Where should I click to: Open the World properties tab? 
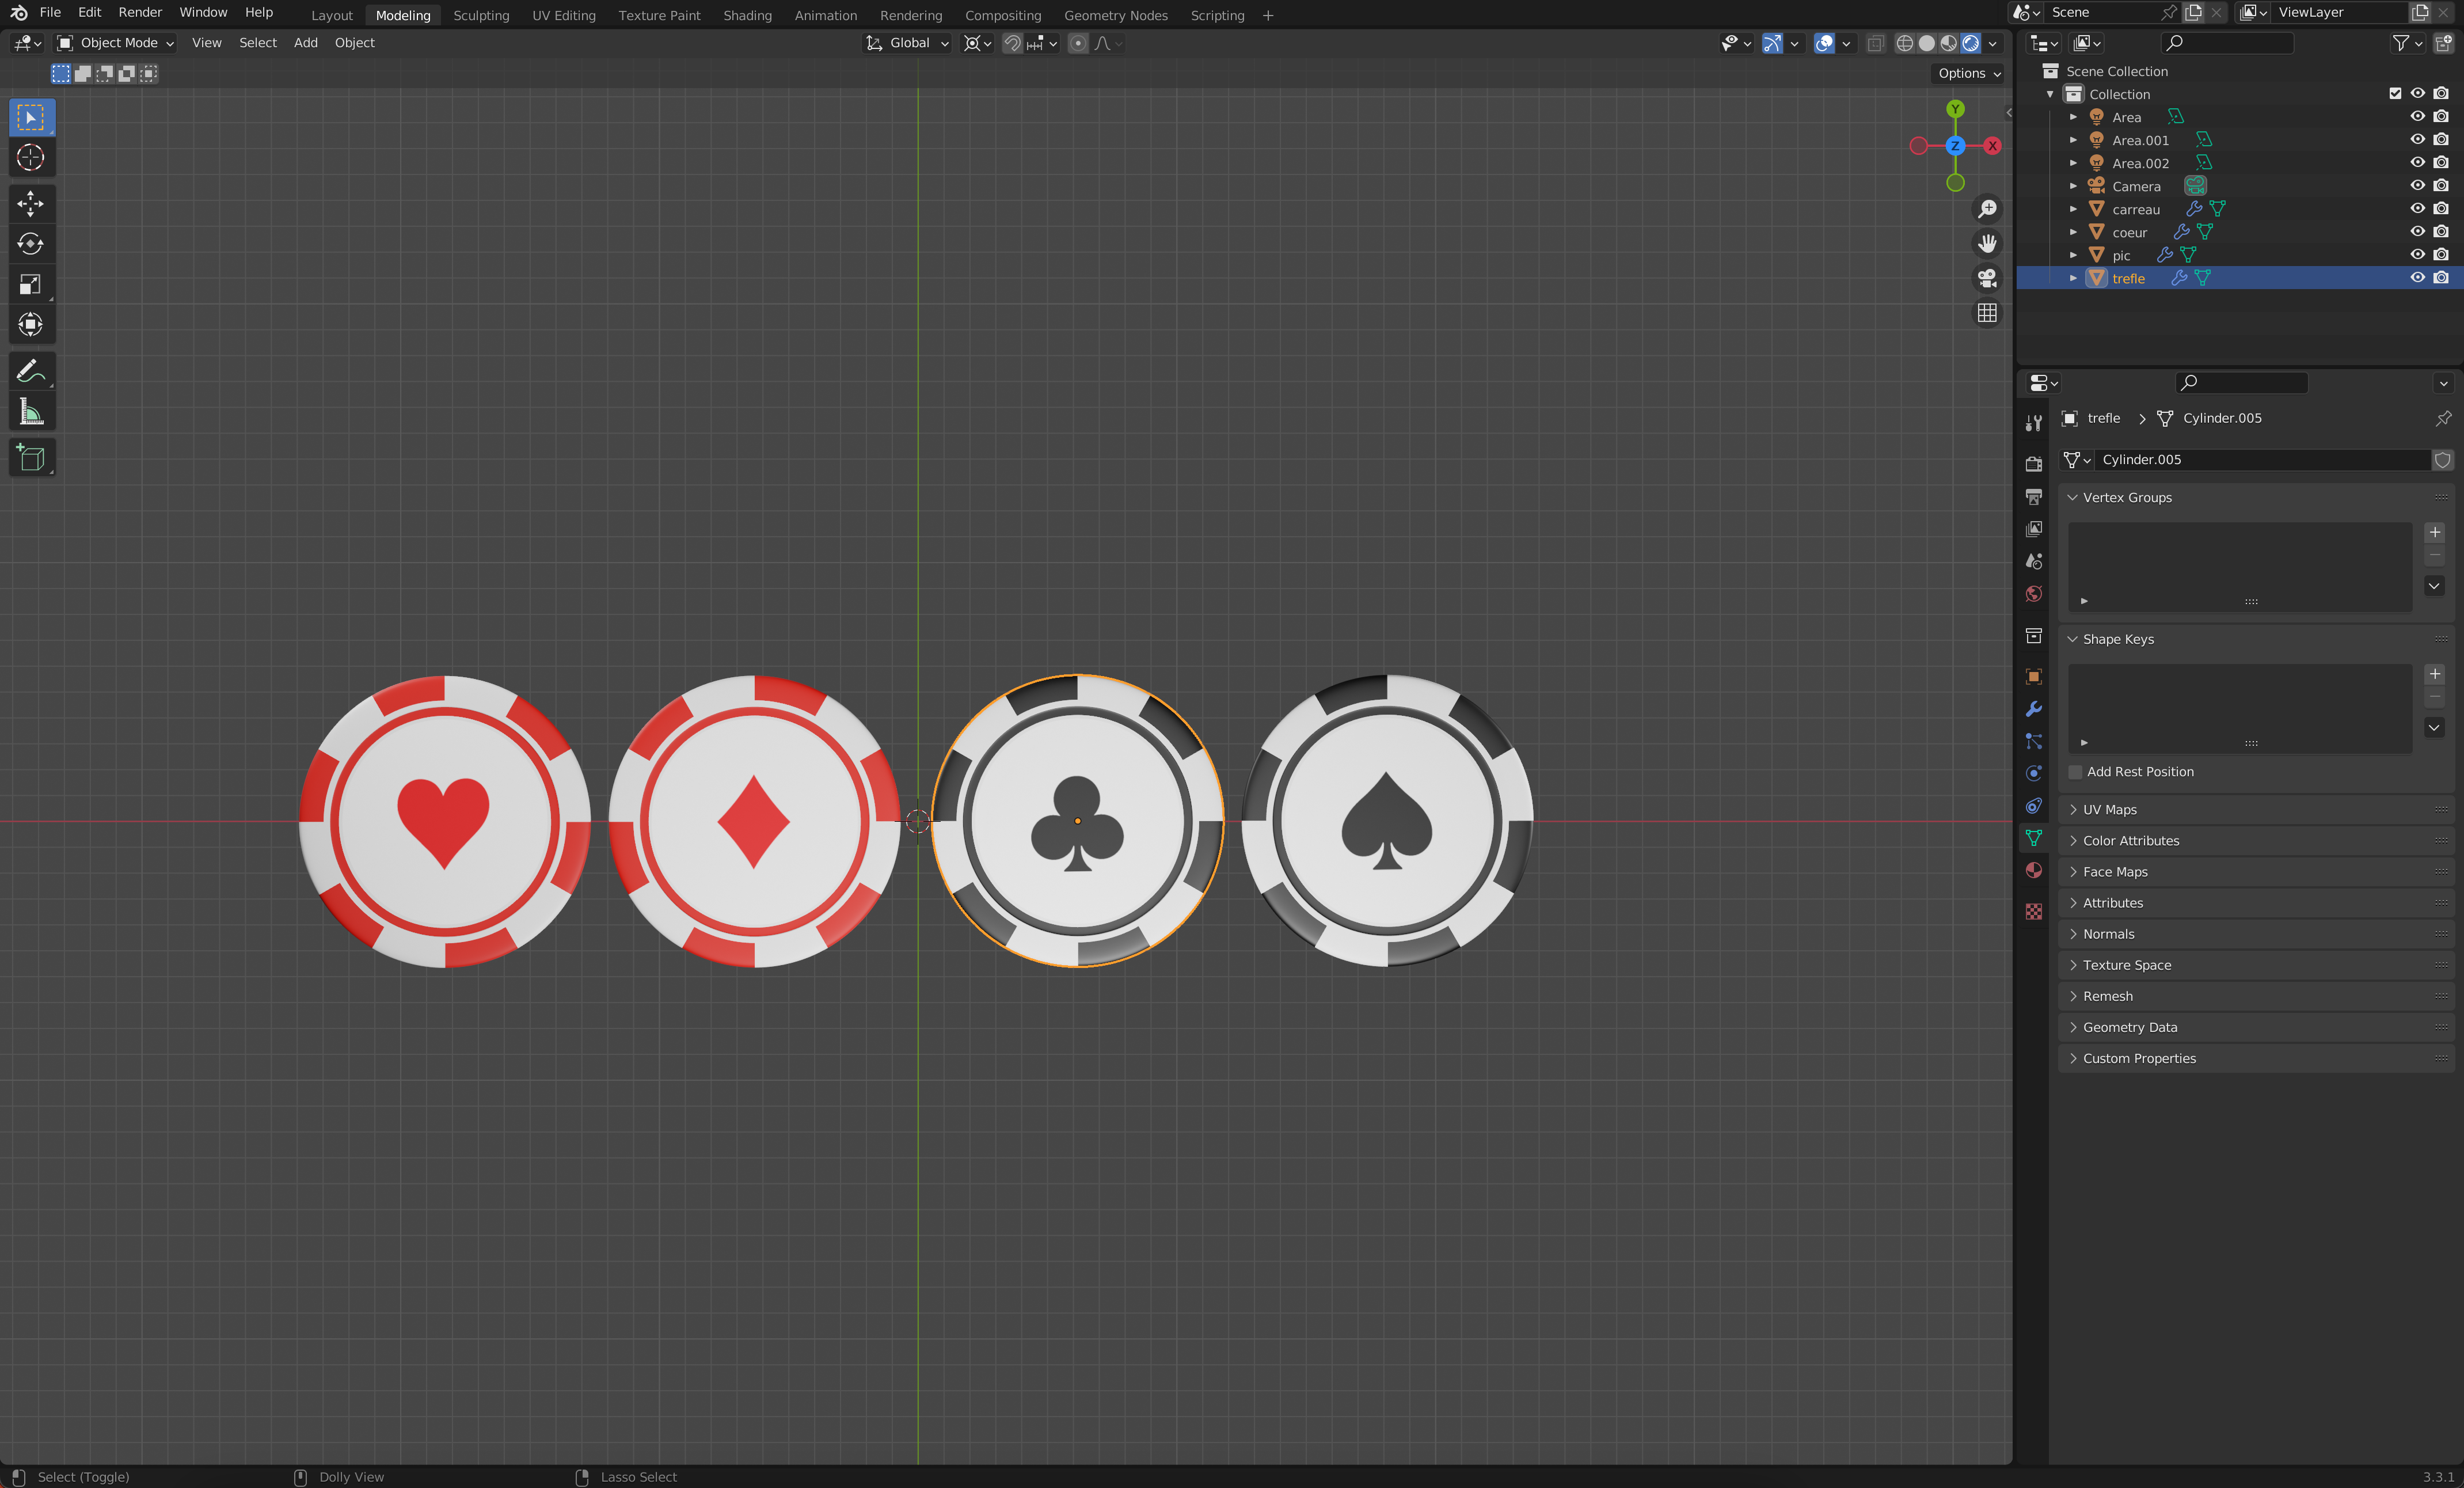click(2034, 594)
